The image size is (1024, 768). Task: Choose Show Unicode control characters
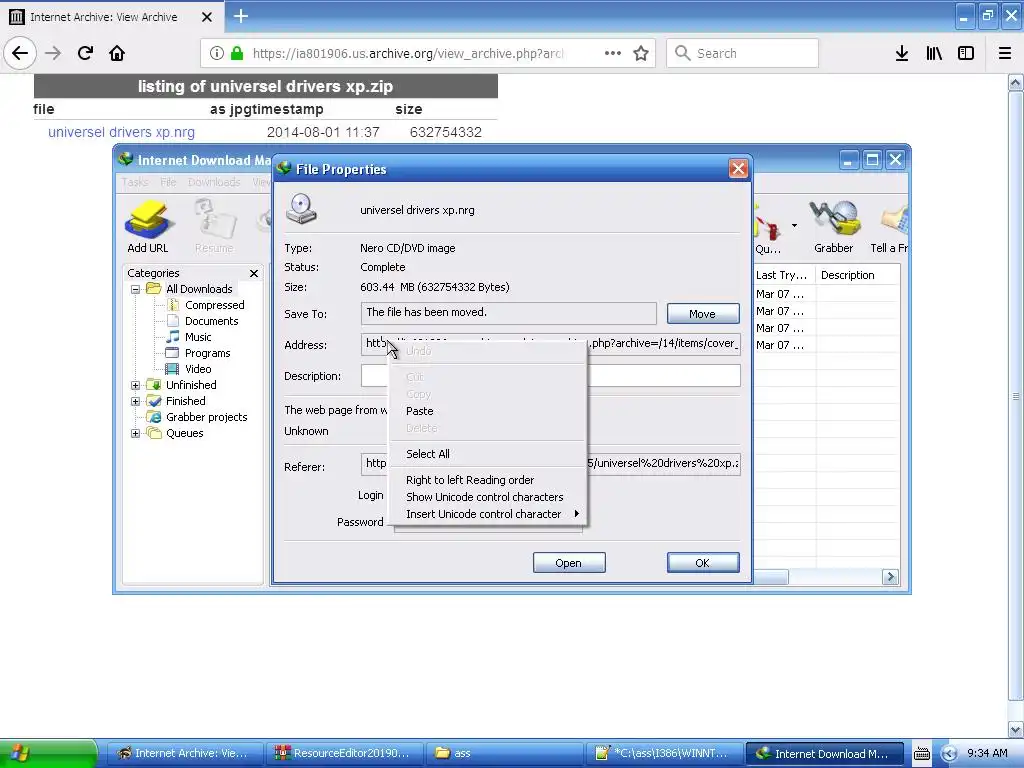(x=487, y=497)
